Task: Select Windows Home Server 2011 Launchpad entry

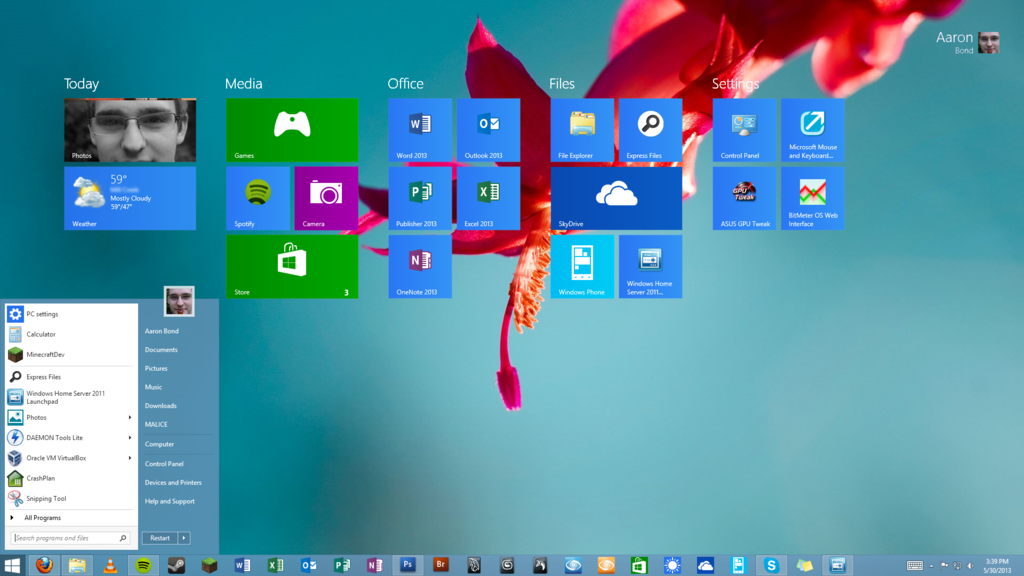Action: 71,397
